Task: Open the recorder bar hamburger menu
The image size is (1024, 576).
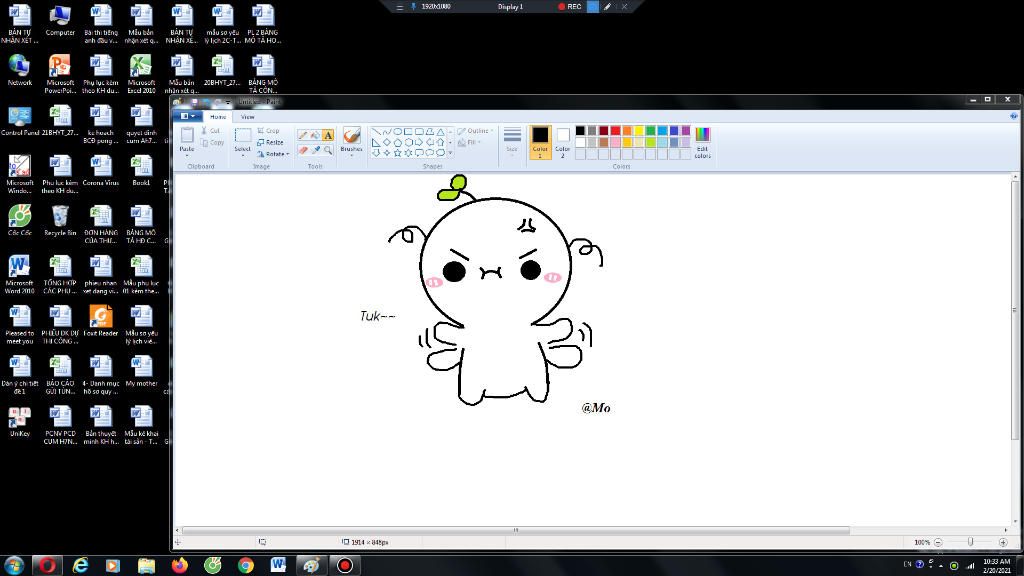Action: pyautogui.click(x=400, y=7)
